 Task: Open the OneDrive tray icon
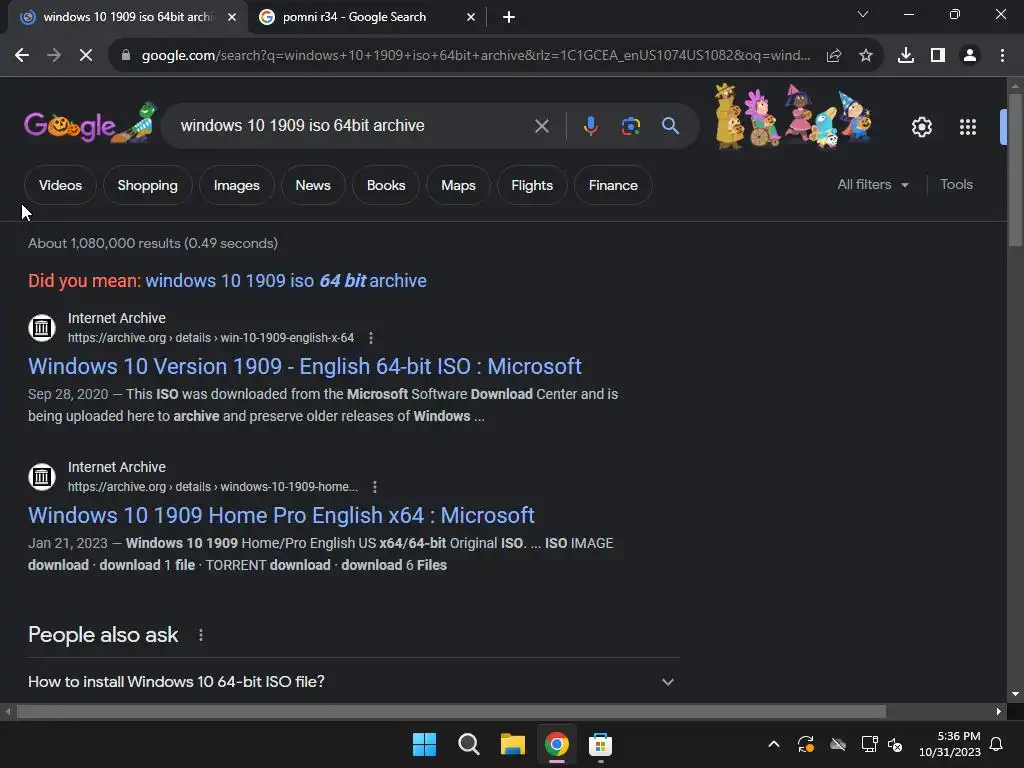tap(837, 744)
